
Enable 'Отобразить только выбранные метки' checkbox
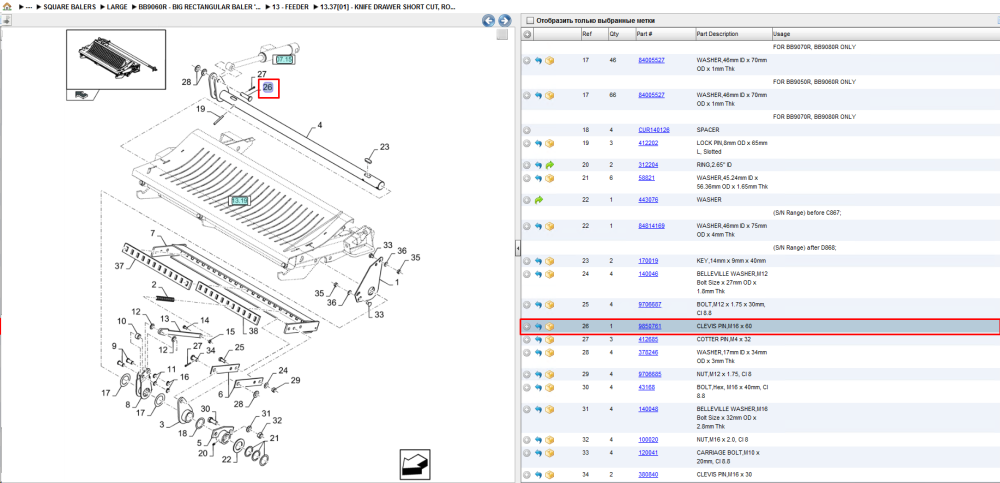(x=529, y=20)
